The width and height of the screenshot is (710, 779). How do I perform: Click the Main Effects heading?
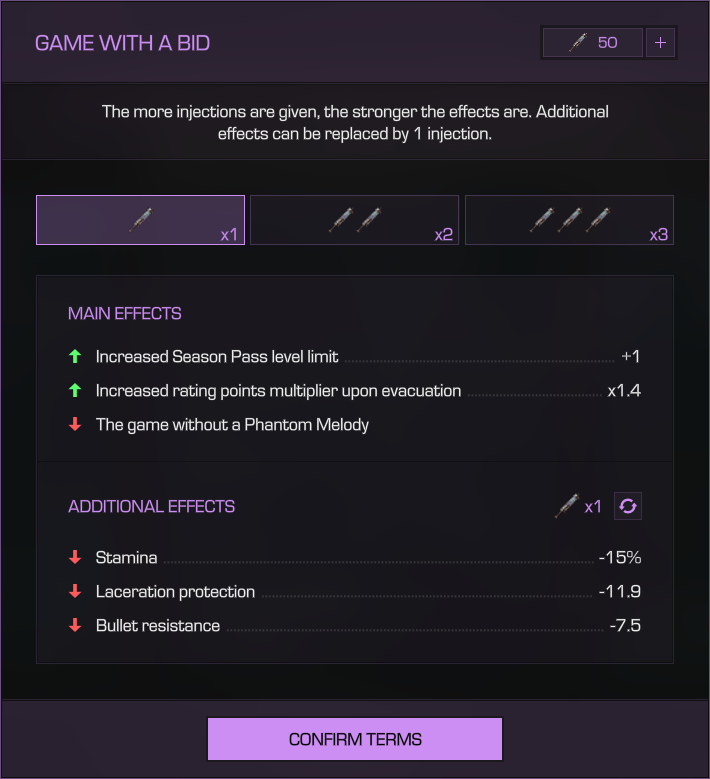pyautogui.click(x=125, y=313)
